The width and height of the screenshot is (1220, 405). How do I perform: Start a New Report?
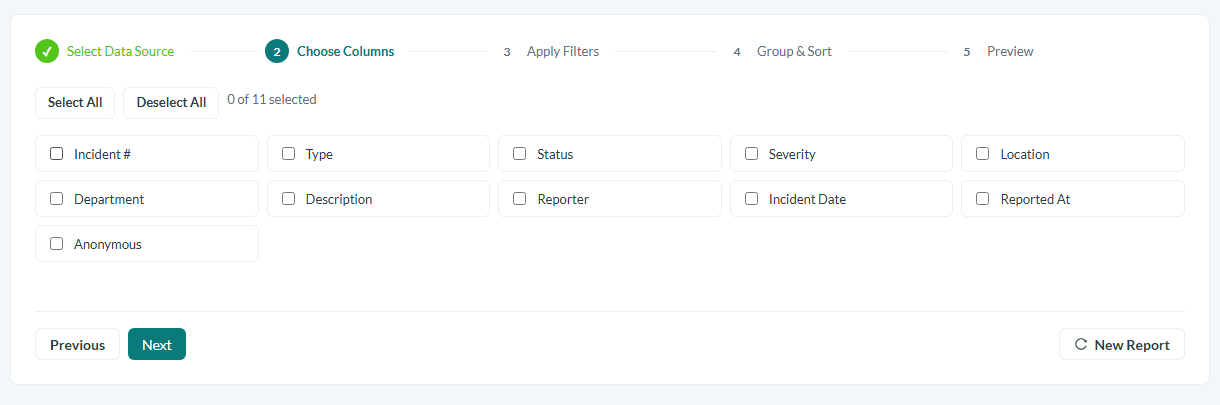[x=1122, y=344]
